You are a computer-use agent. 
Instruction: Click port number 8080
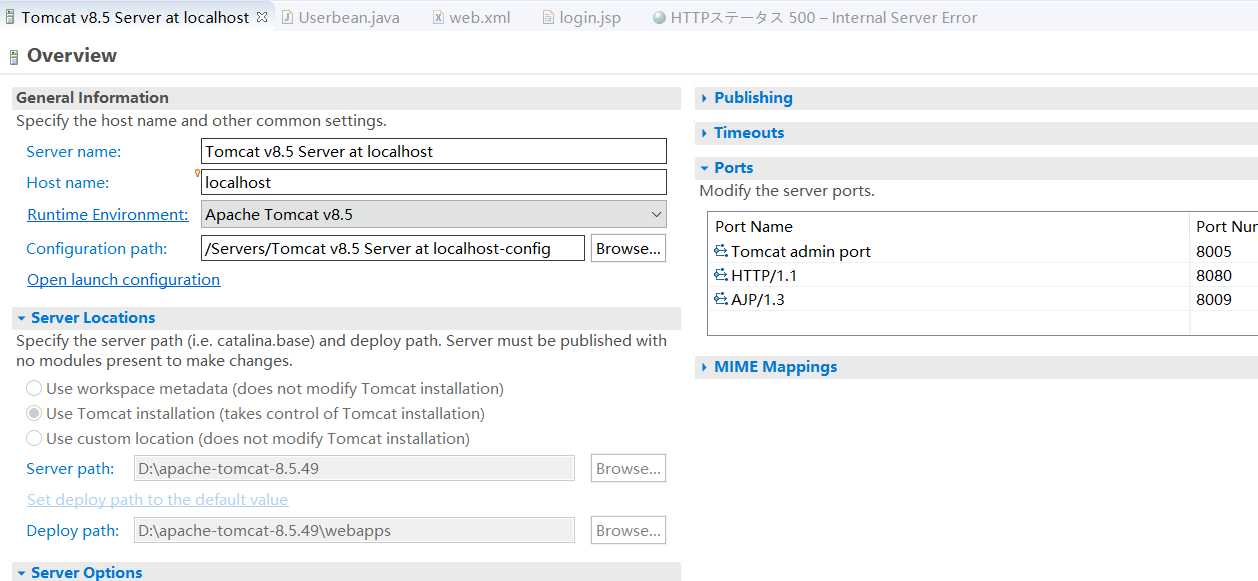pyautogui.click(x=1213, y=275)
